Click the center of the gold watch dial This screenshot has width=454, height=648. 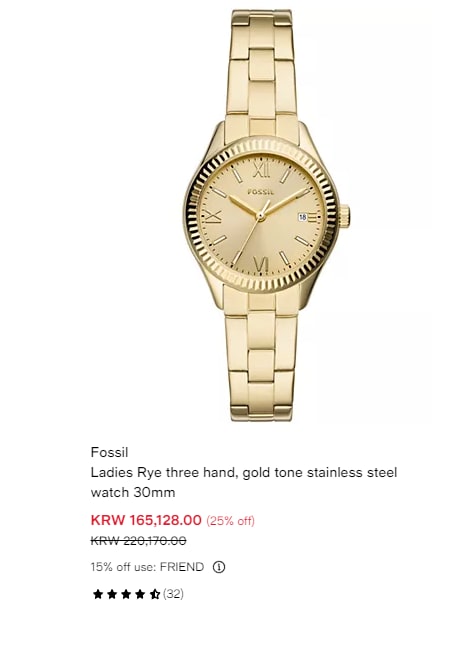(x=260, y=216)
